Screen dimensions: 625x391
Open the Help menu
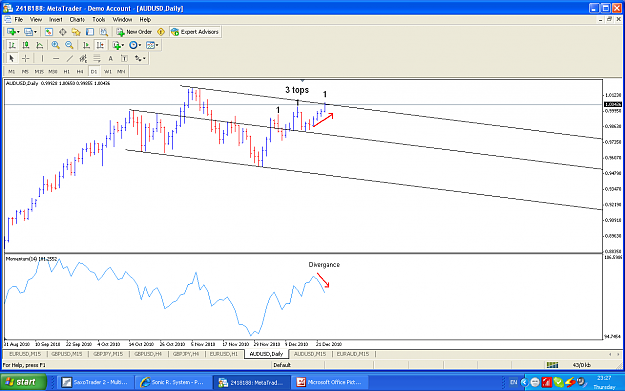click(x=145, y=20)
